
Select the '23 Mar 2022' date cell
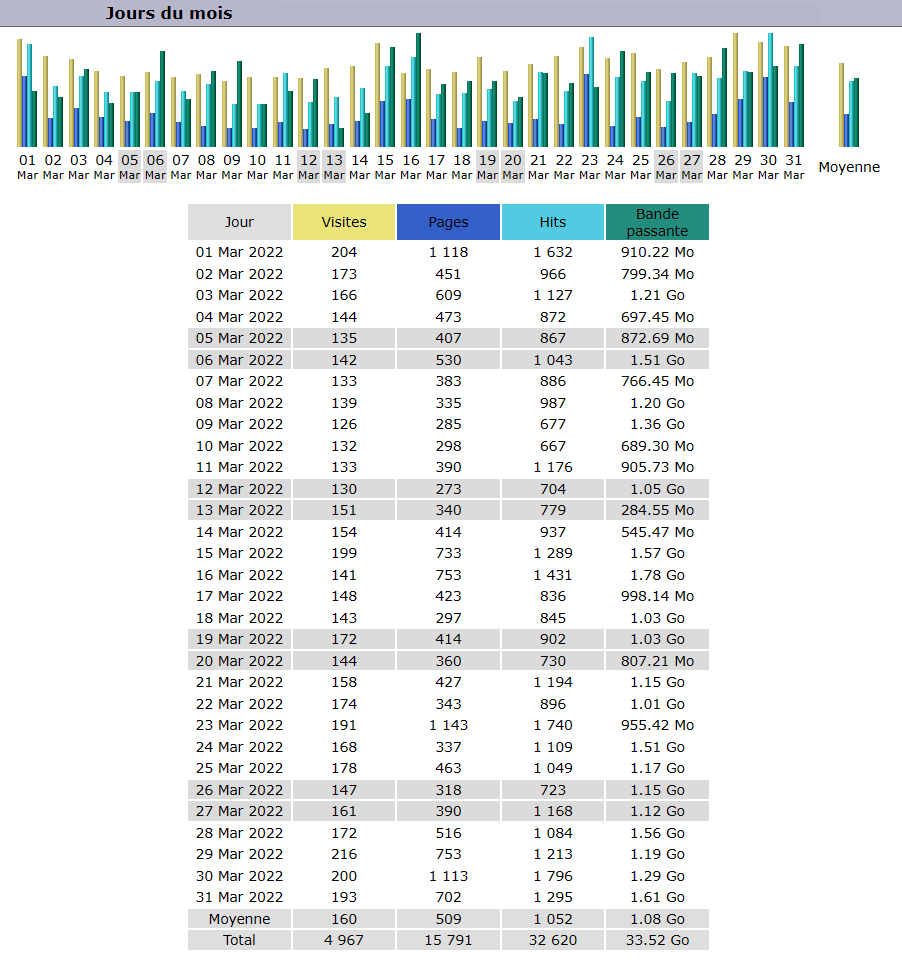coord(239,725)
